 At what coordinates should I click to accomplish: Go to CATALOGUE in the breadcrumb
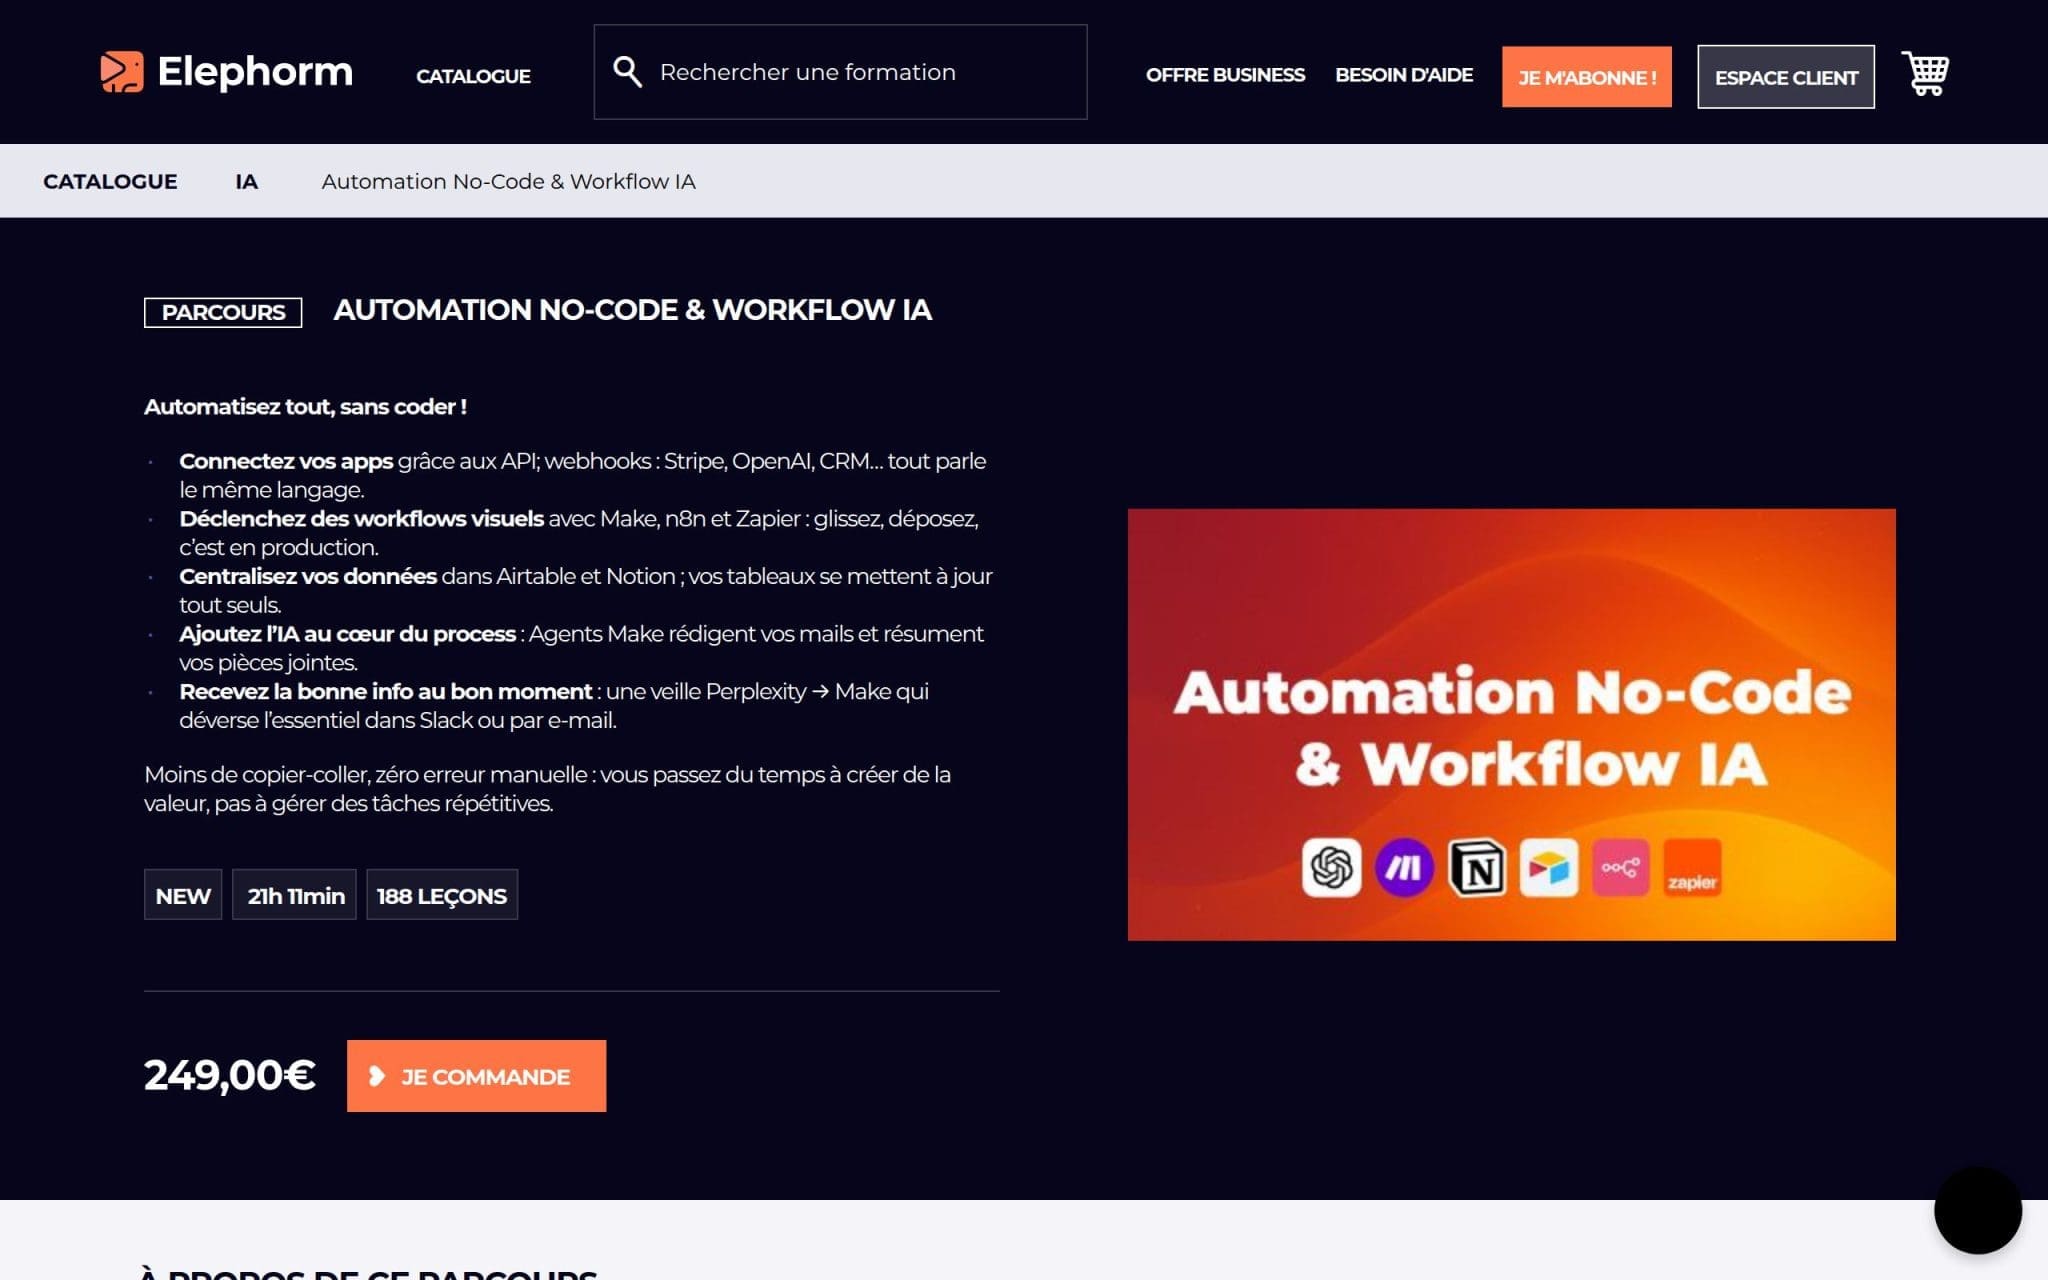pyautogui.click(x=110, y=181)
